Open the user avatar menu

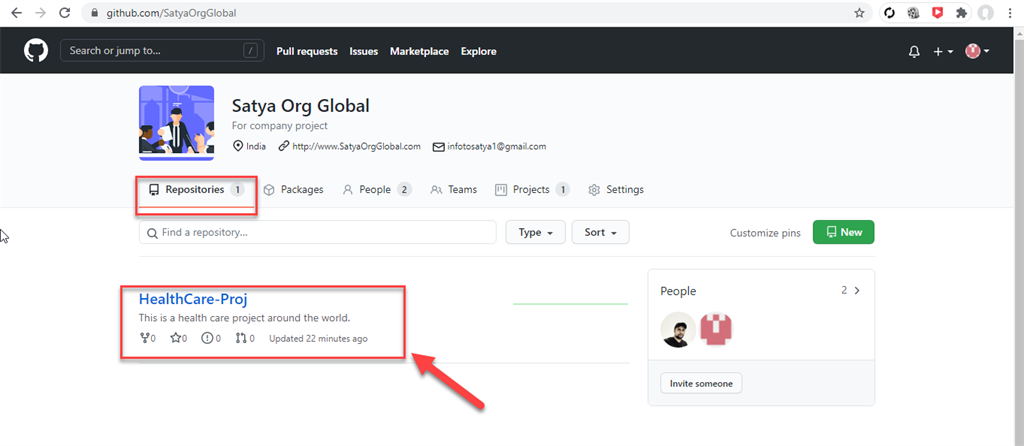coord(977,52)
